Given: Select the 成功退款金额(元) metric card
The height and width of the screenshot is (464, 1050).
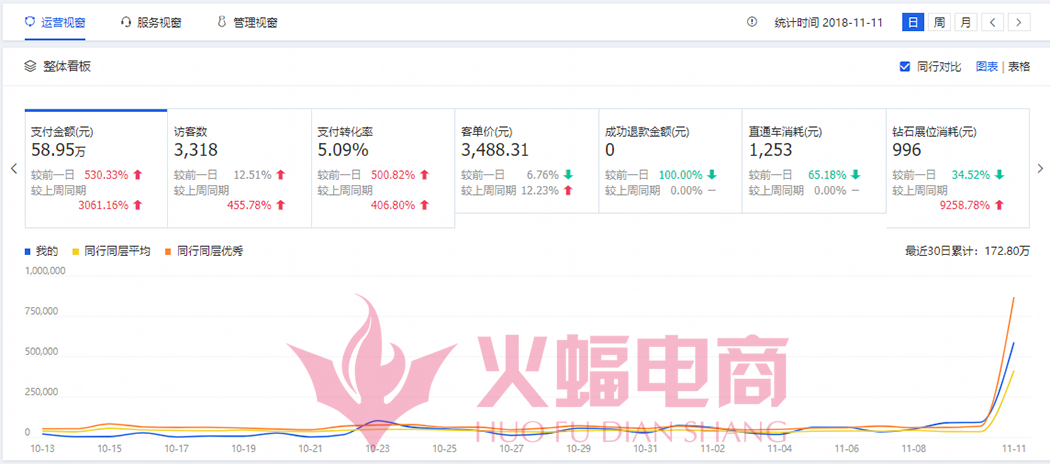Looking at the screenshot, I should point(670,161).
